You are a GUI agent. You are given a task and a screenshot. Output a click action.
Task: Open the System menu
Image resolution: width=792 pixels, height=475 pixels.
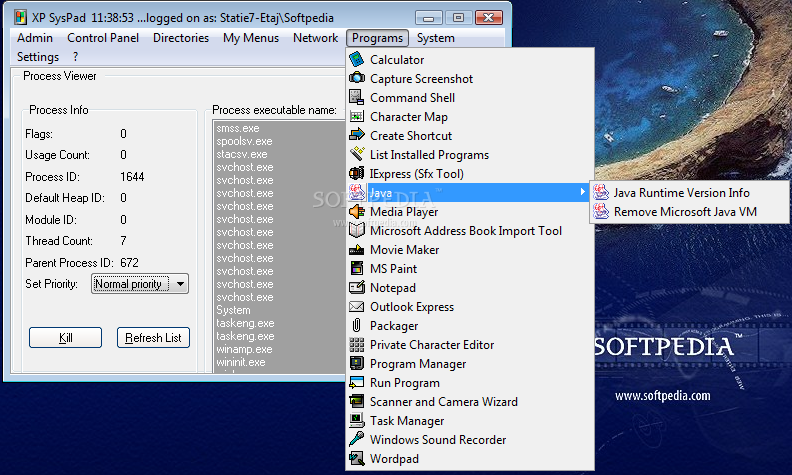[435, 38]
